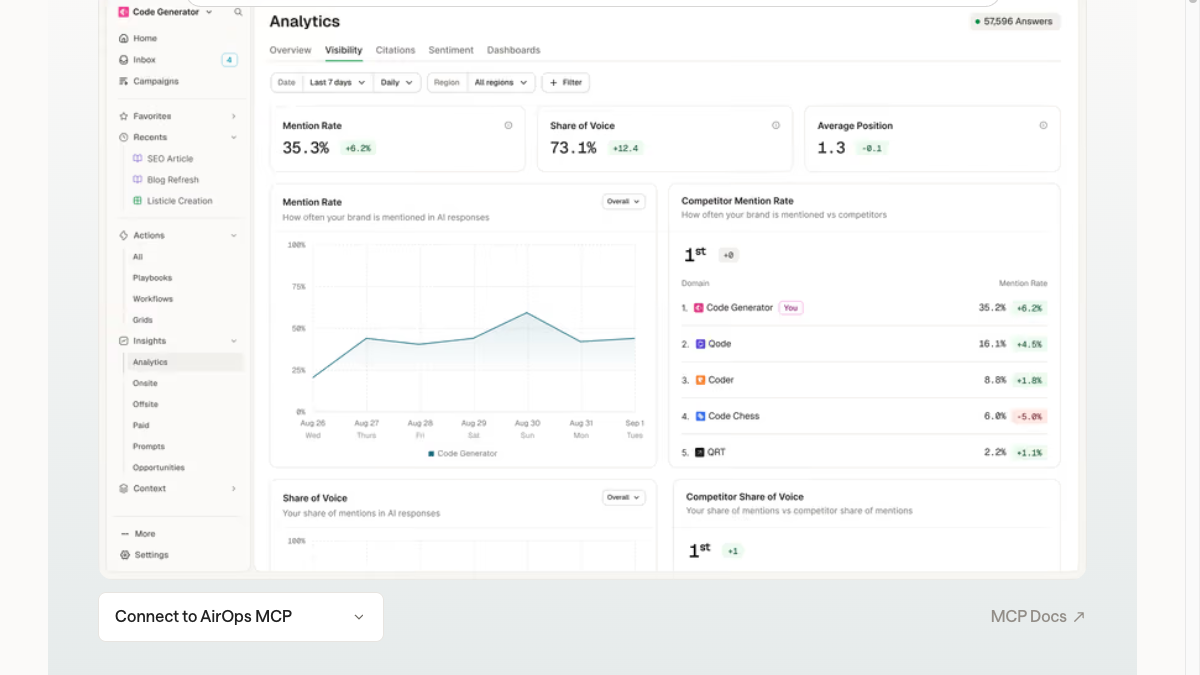Open Grids in the sidebar
This screenshot has width=1200, height=675.
tap(143, 320)
